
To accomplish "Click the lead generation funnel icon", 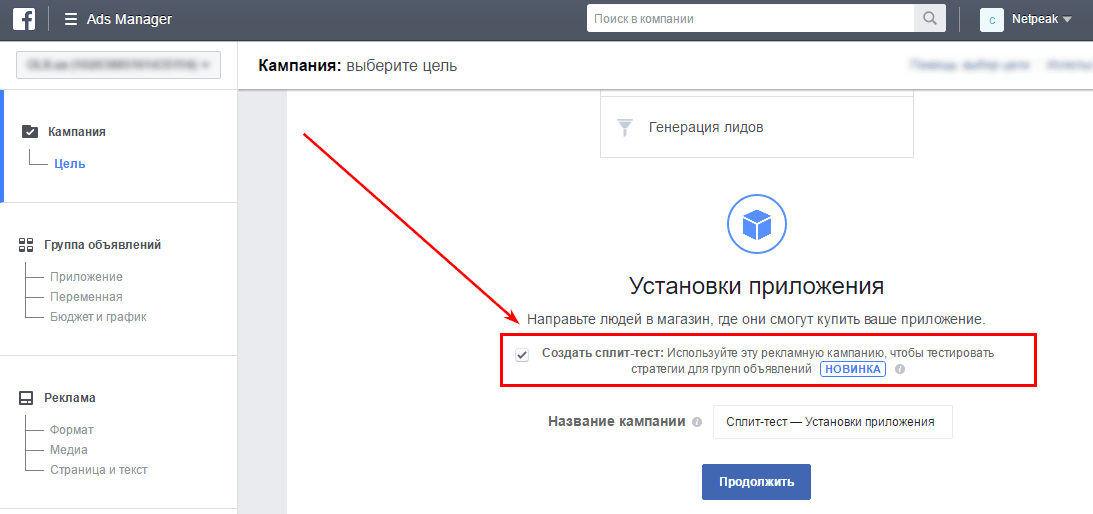I will (625, 127).
